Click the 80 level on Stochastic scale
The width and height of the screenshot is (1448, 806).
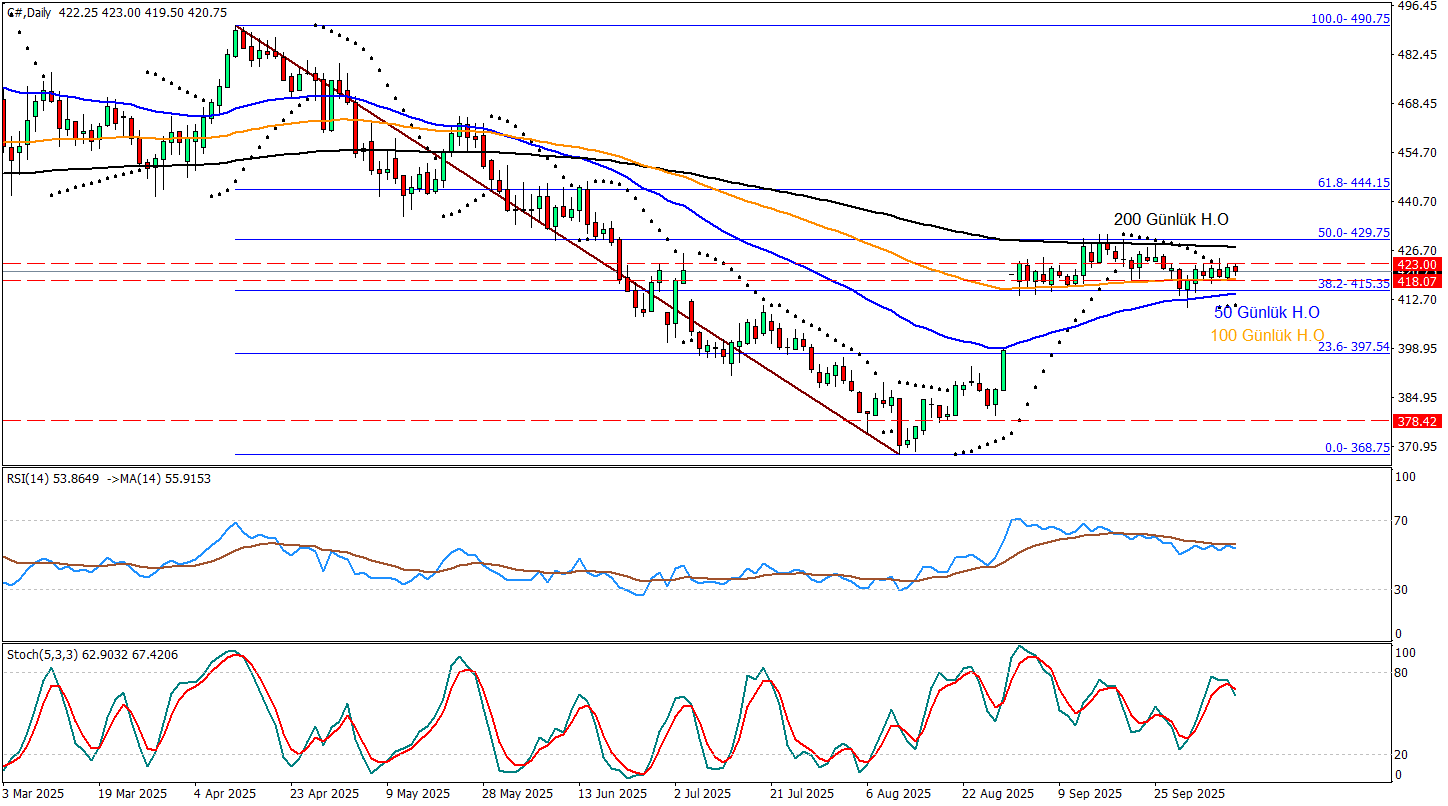[1408, 673]
